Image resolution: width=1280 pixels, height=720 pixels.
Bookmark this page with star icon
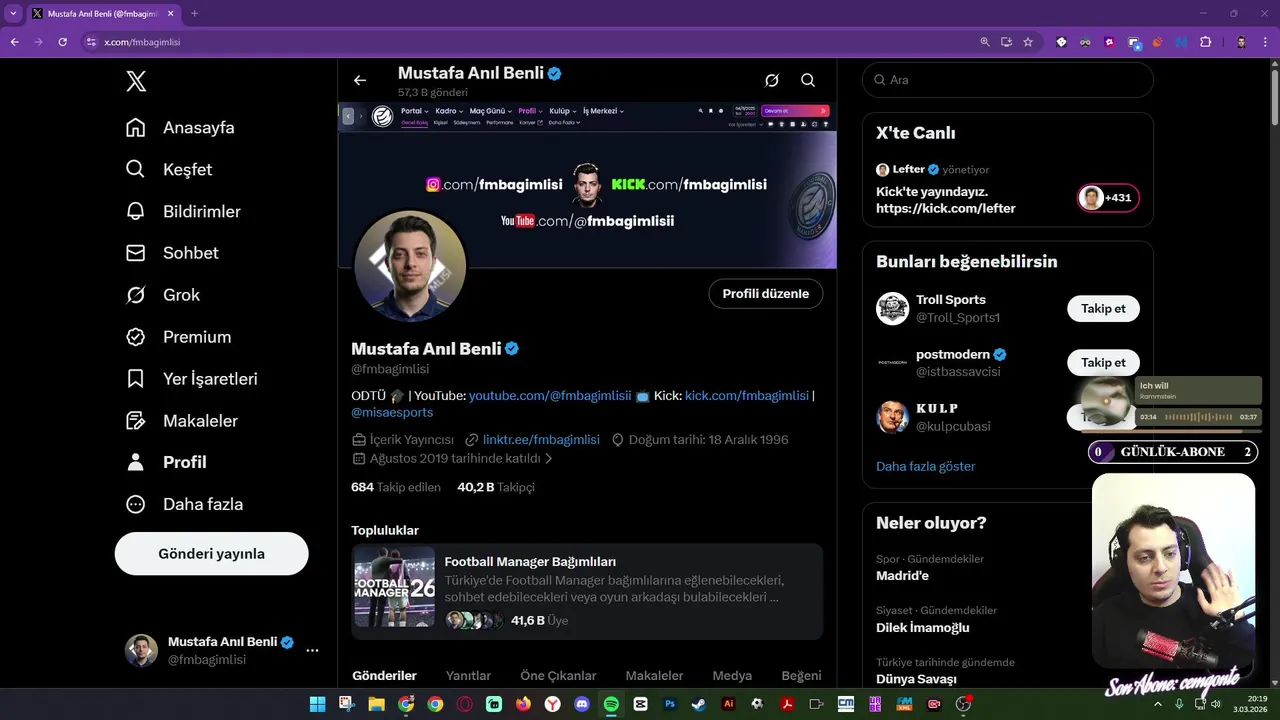coord(1028,42)
